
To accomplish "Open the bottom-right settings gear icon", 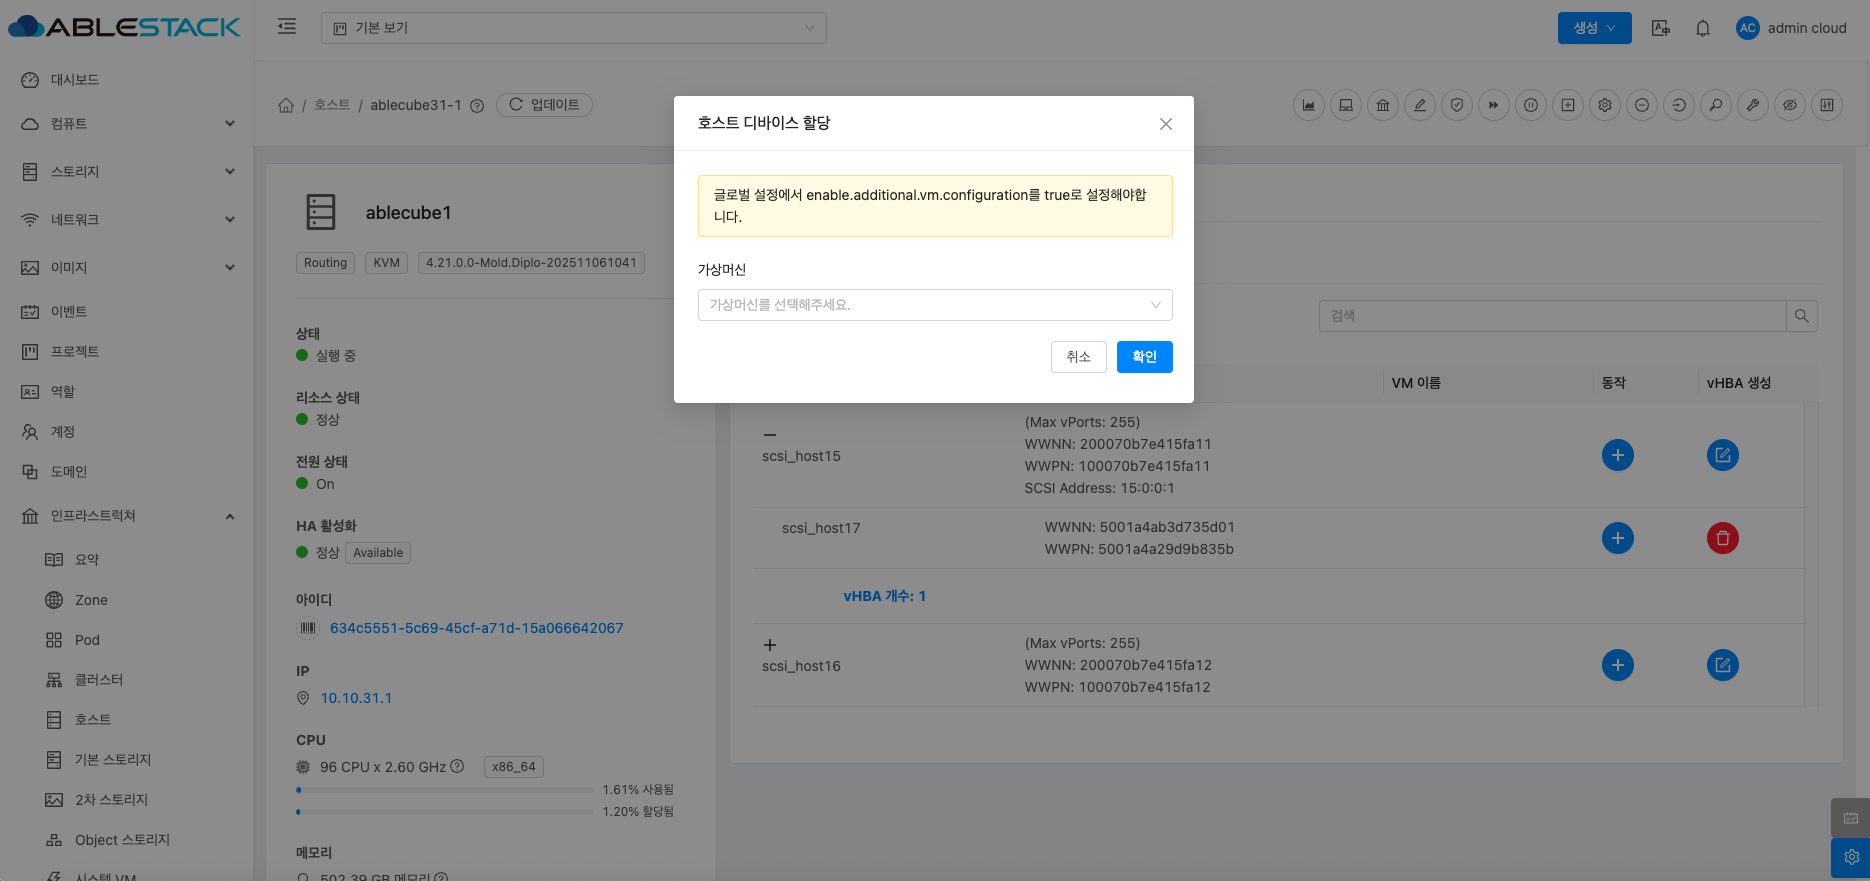I will click(x=1850, y=857).
